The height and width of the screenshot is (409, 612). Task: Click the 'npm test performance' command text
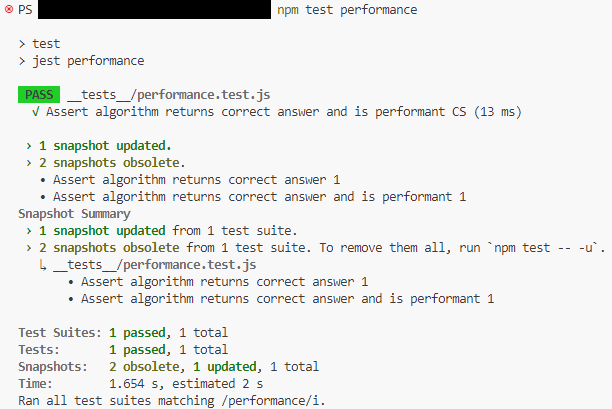coord(347,10)
